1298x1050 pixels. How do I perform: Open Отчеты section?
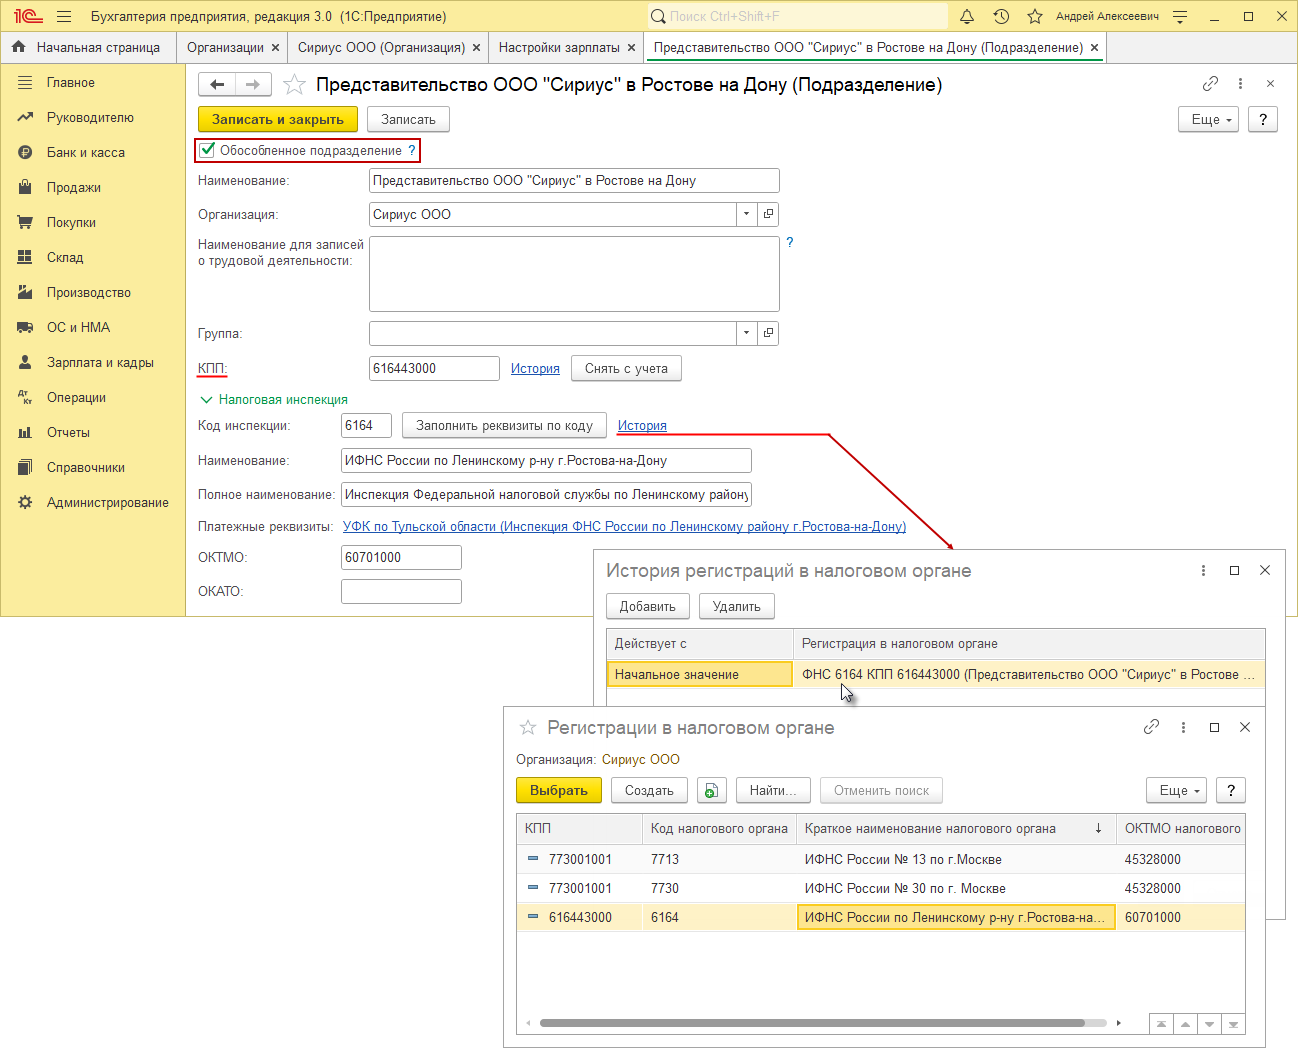point(68,433)
